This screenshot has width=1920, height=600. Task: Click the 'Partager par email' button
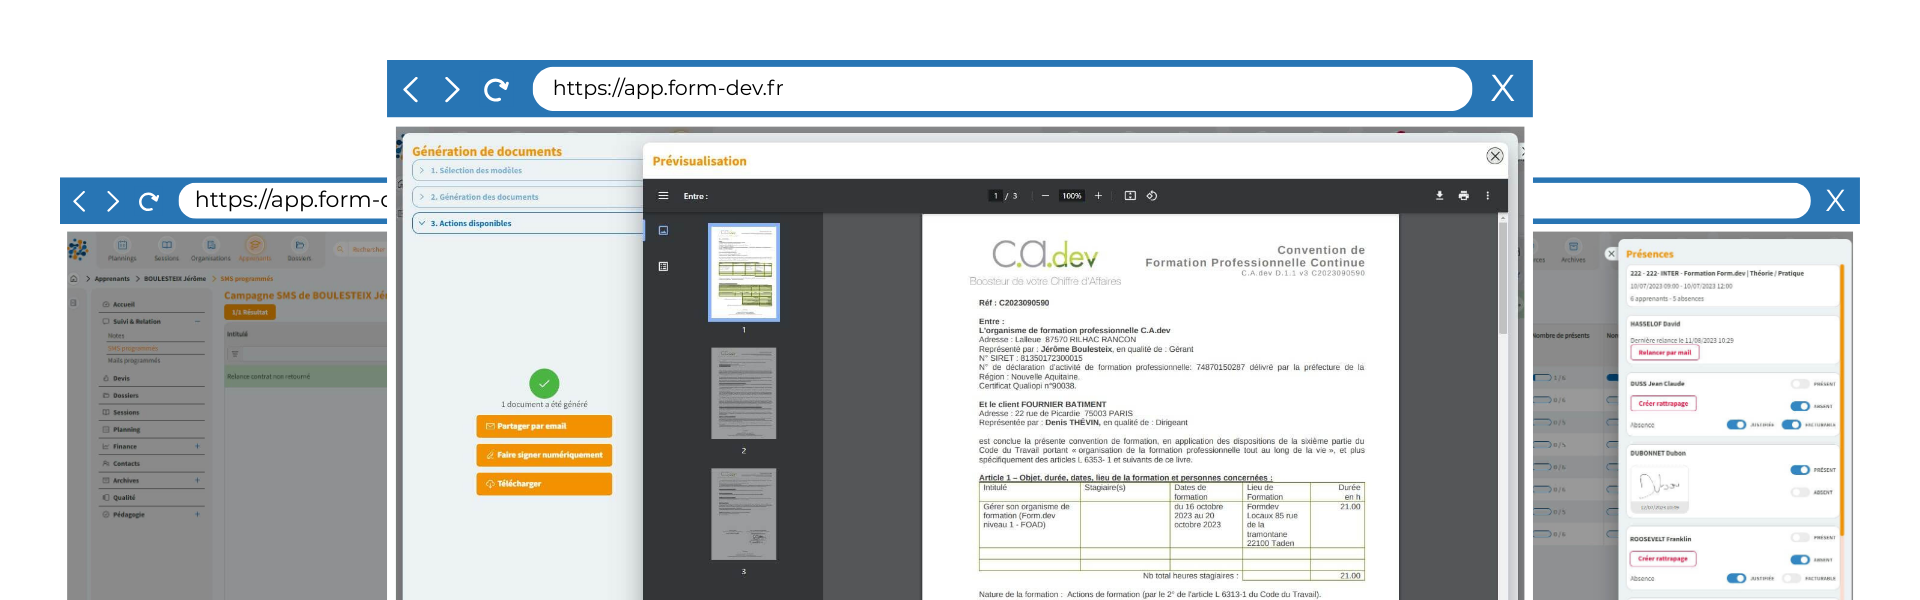pyautogui.click(x=543, y=426)
